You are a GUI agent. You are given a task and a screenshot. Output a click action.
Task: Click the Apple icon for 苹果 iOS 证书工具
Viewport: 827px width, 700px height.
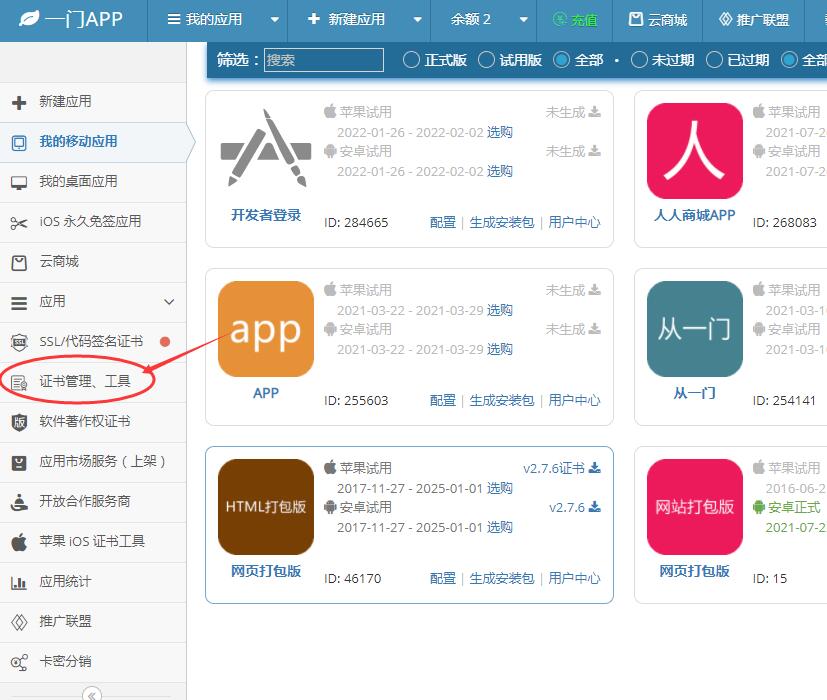pyautogui.click(x=19, y=542)
